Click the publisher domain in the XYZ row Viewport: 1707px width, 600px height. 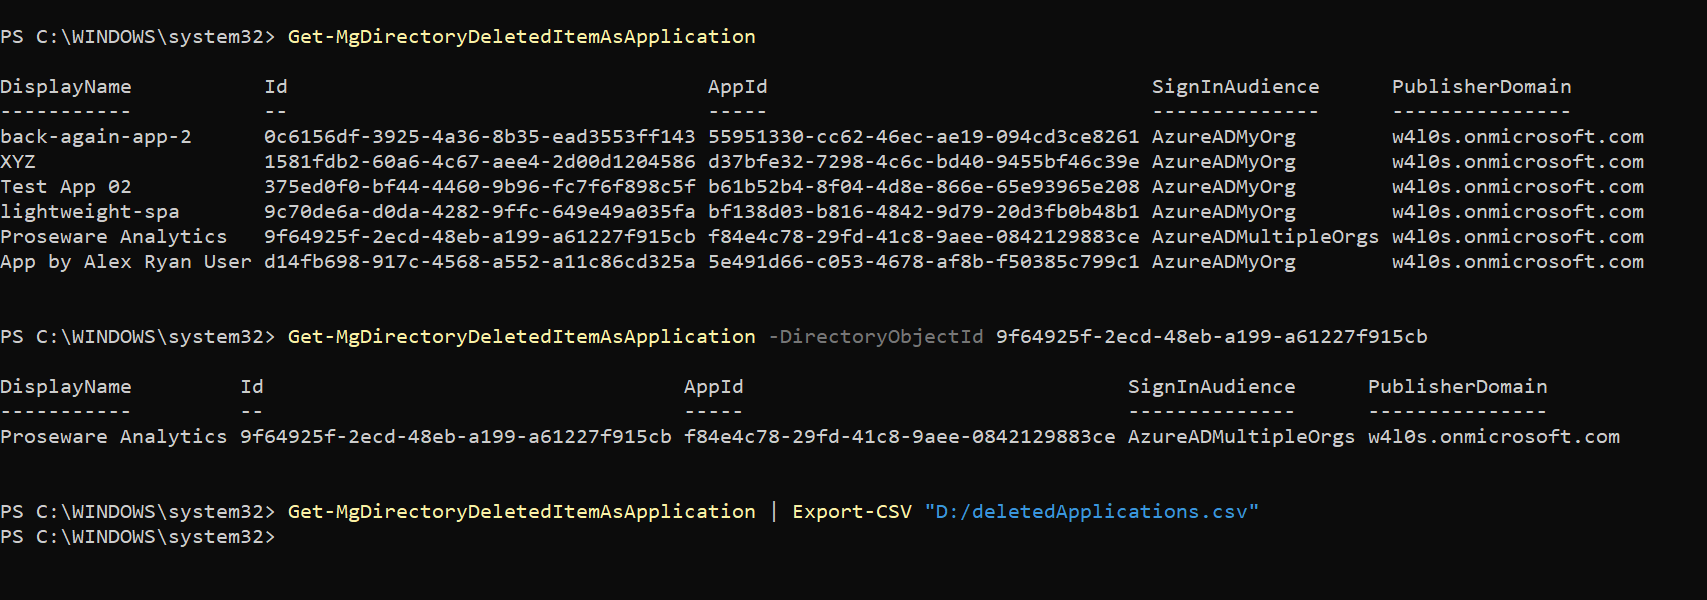coord(1517,162)
